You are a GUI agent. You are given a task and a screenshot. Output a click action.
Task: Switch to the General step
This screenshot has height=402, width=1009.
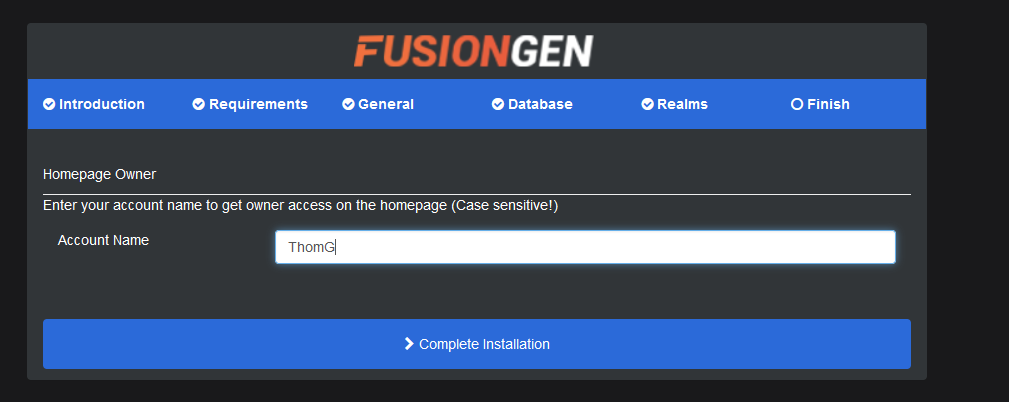386,104
